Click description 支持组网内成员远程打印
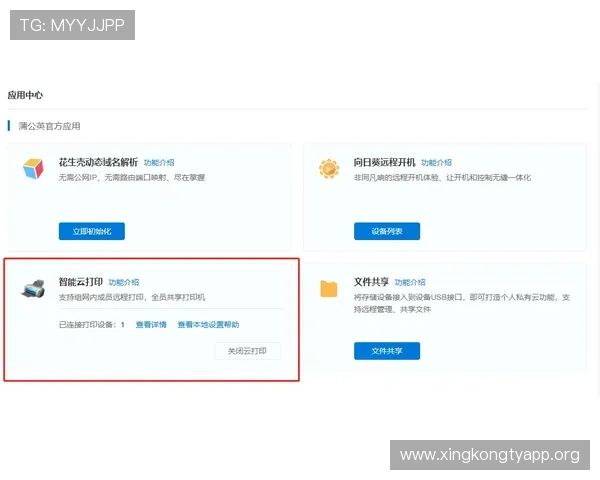The image size is (600, 480). 132,297
